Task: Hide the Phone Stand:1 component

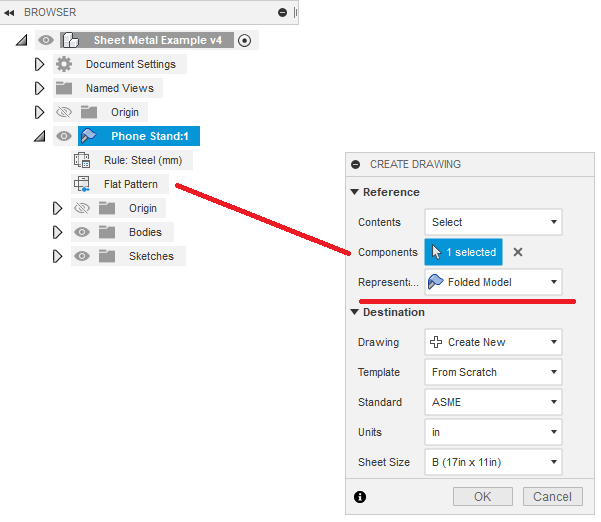Action: coord(64,136)
